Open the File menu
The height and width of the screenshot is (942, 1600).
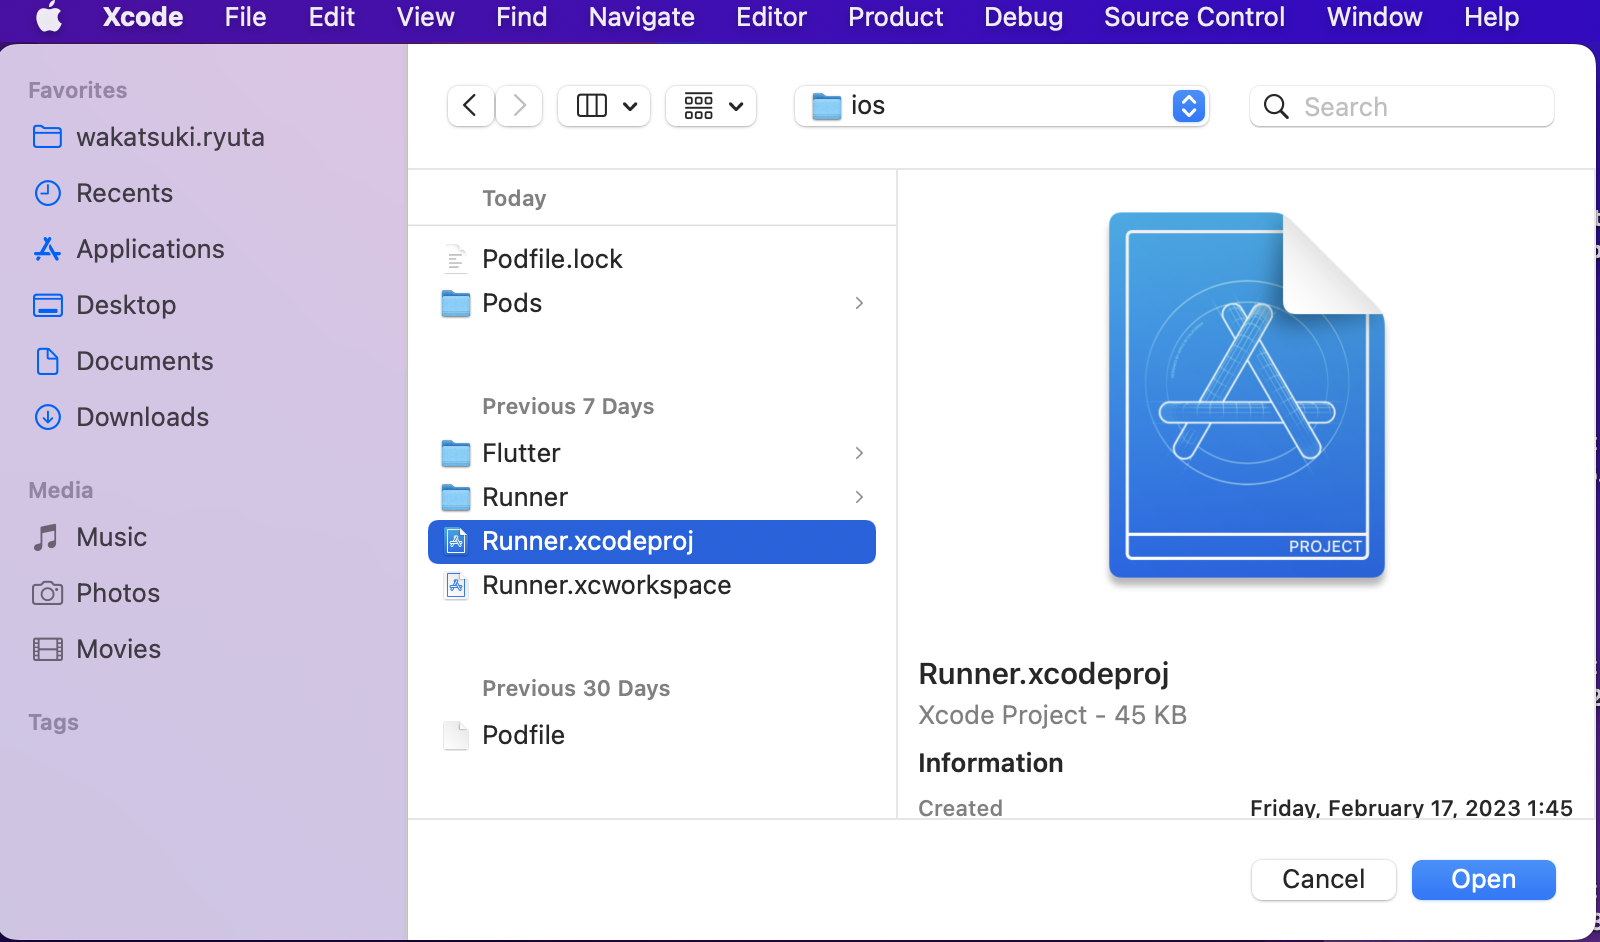(x=245, y=17)
